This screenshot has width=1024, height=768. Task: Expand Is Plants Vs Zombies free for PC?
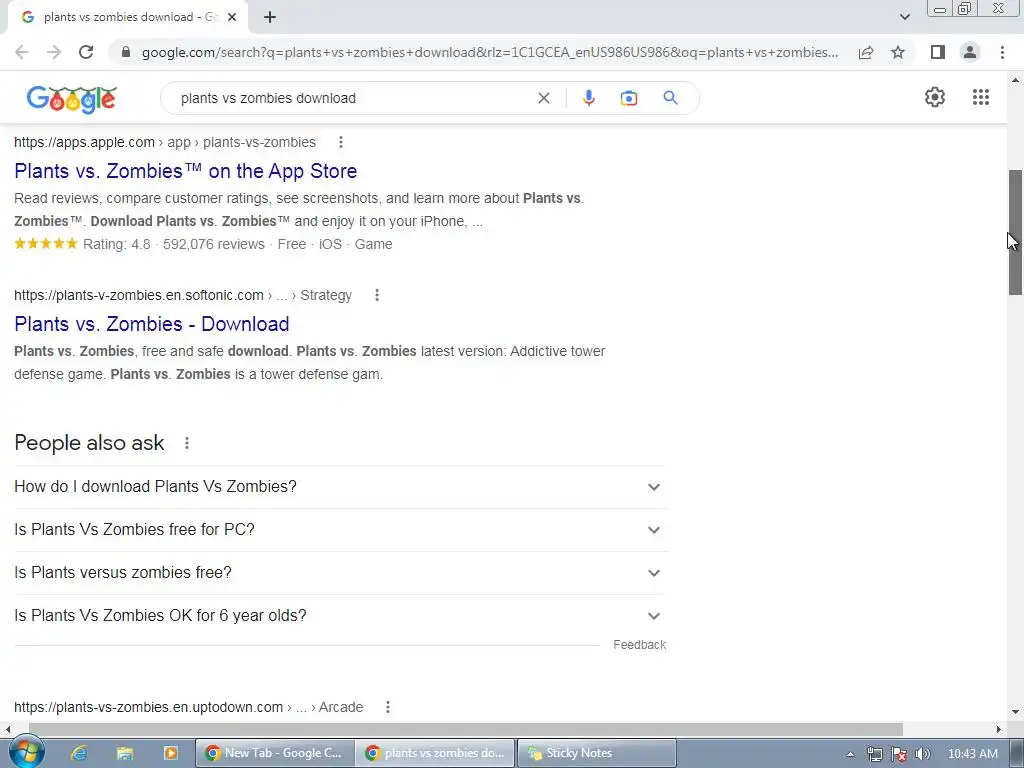pos(340,530)
